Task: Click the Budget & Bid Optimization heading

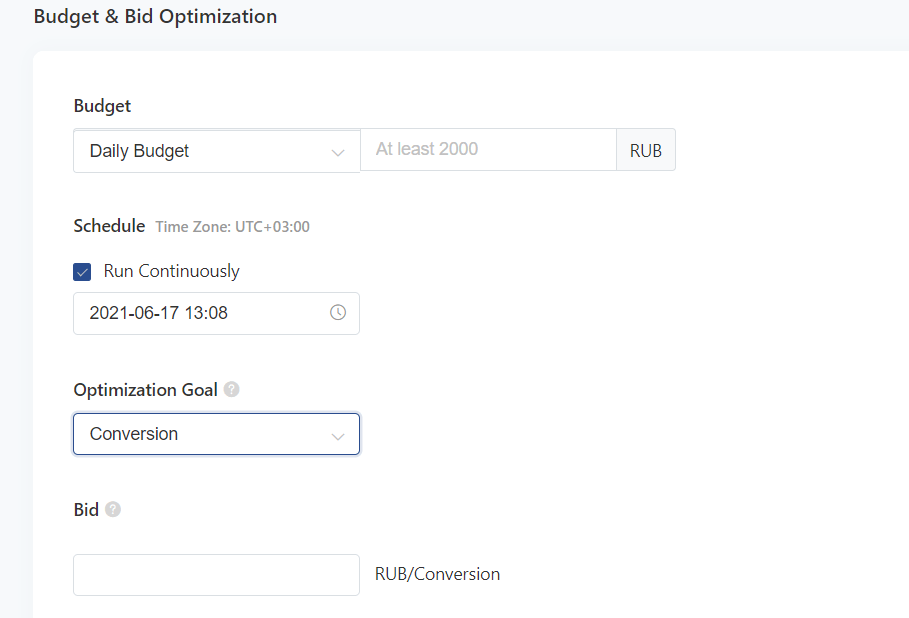Action: click(x=155, y=17)
